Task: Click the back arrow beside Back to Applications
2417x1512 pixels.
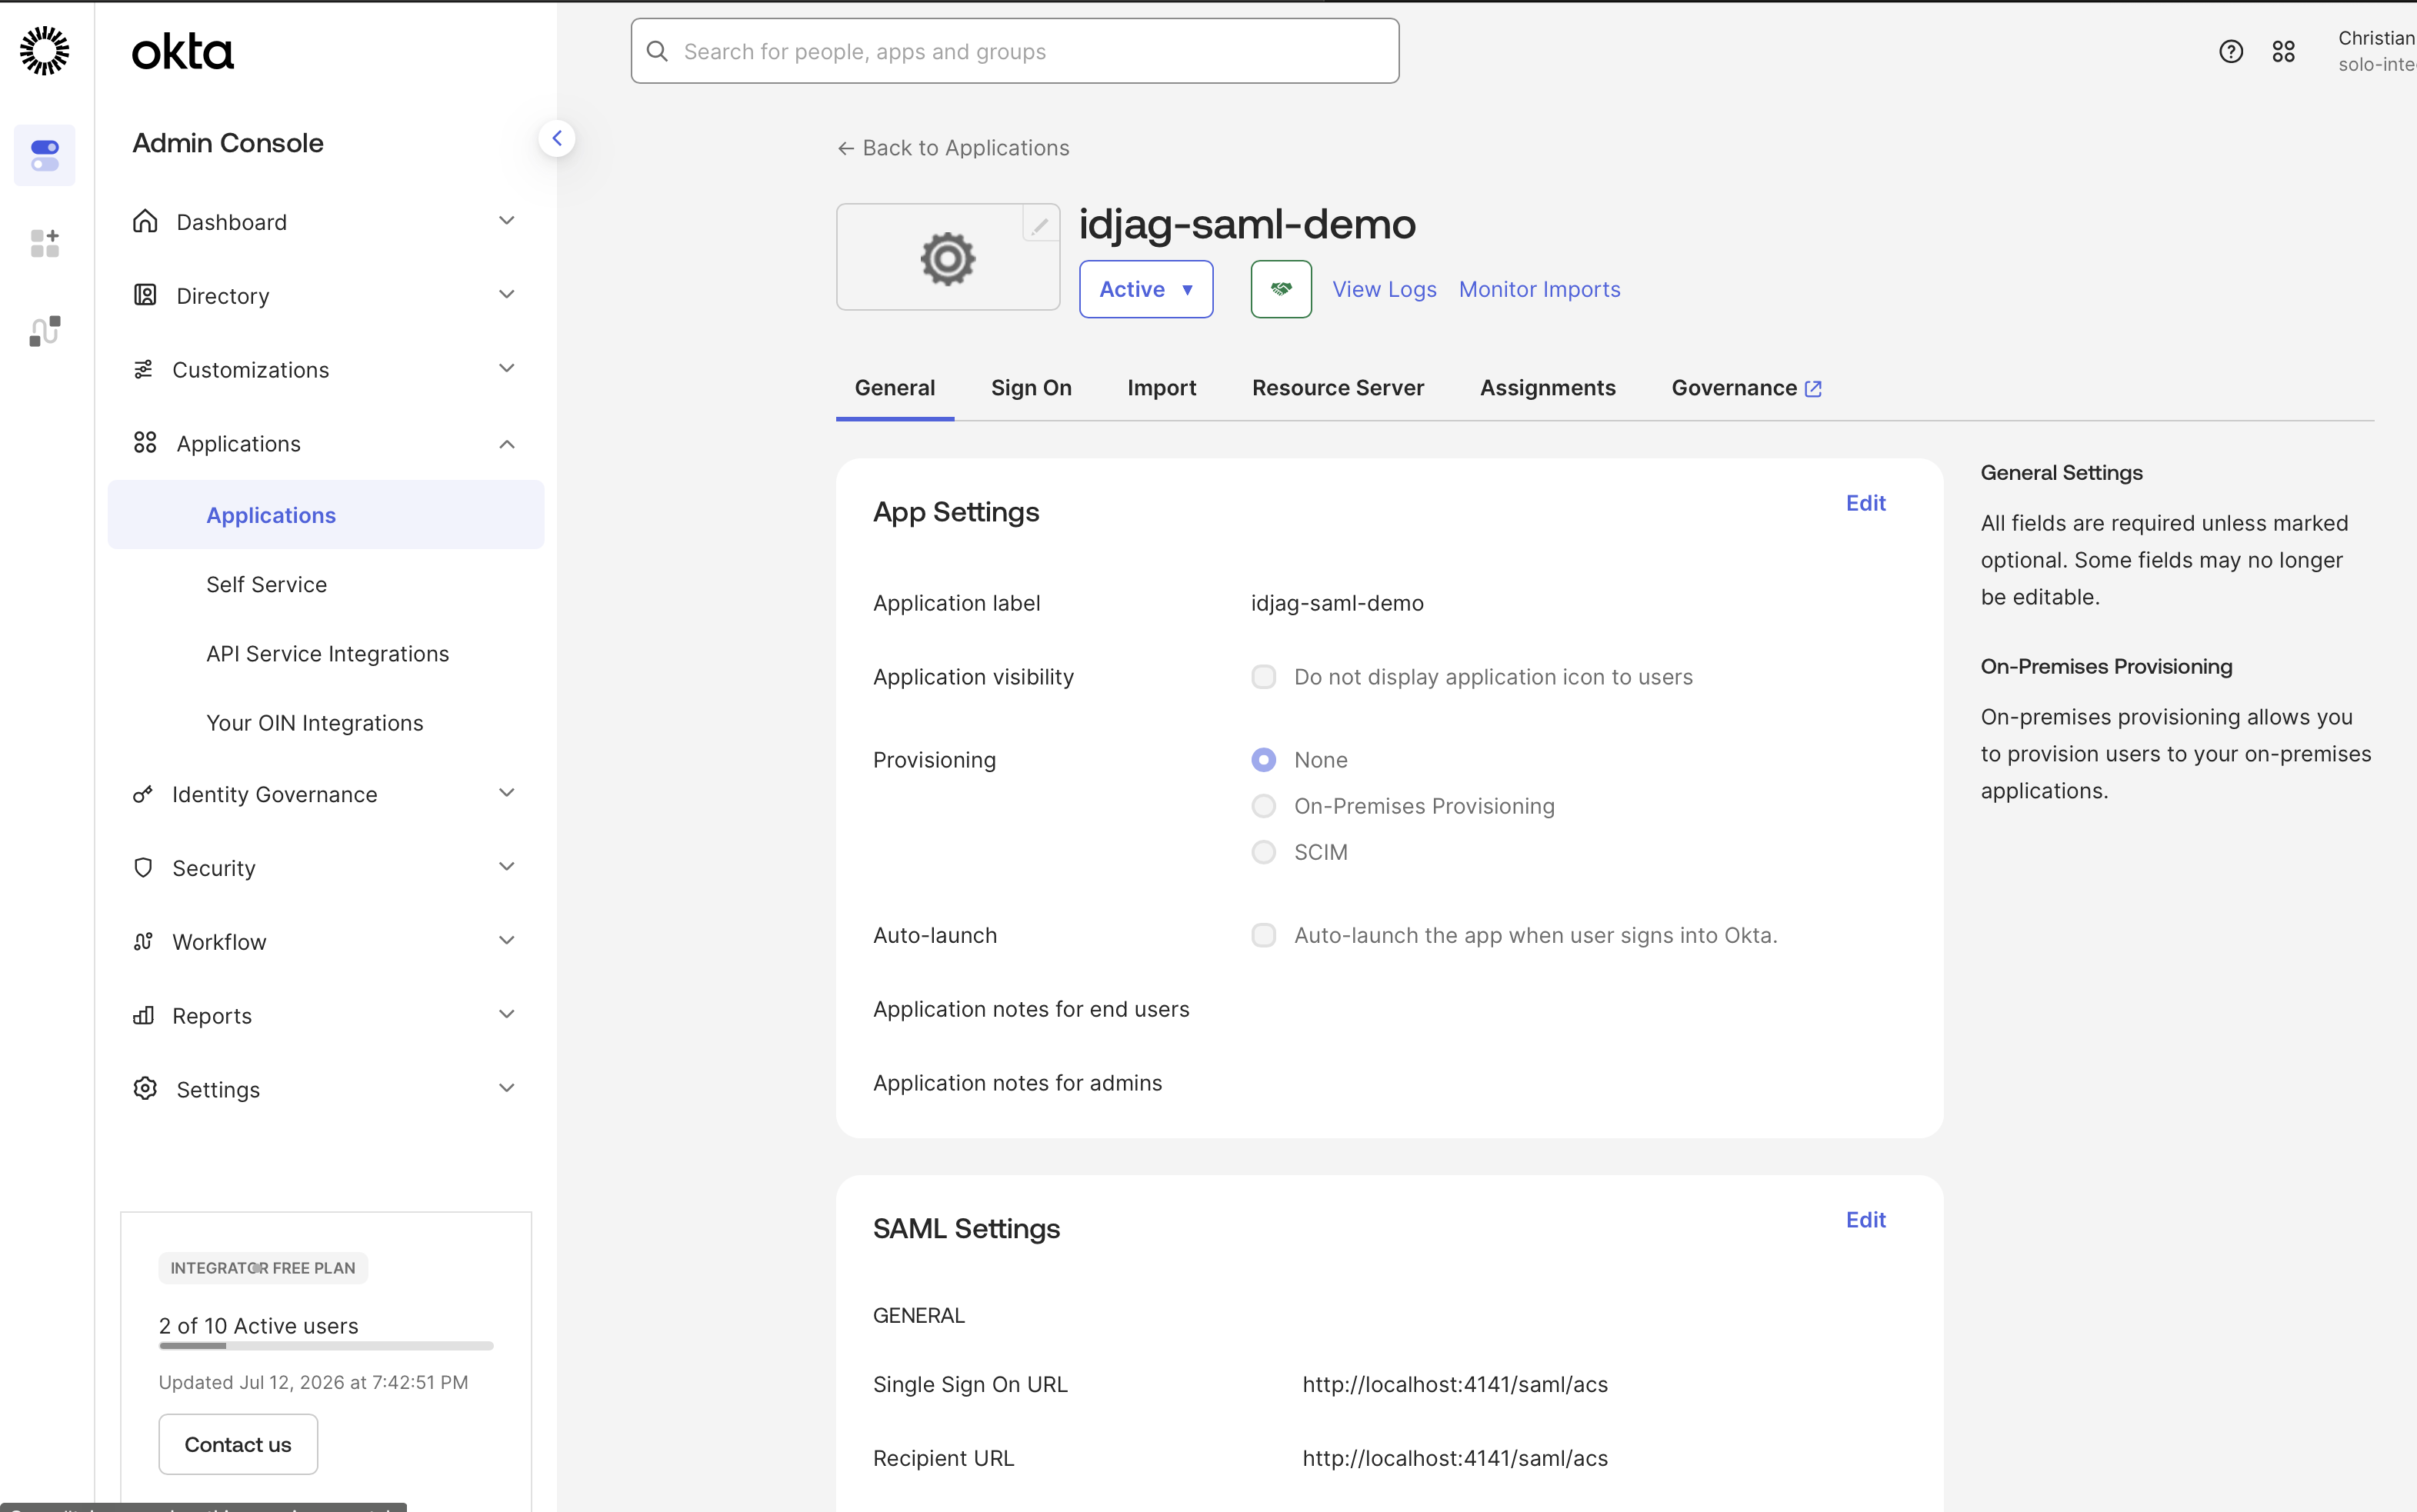Action: point(846,148)
